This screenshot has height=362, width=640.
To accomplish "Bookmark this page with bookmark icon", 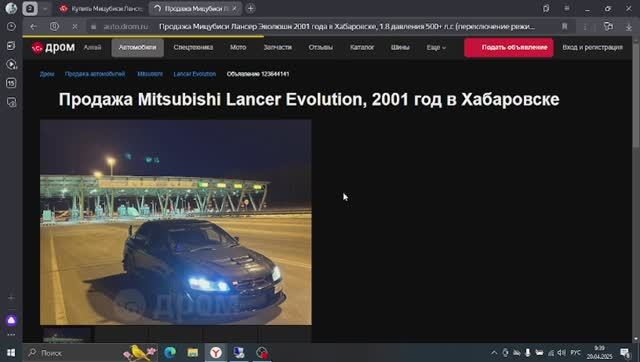I will [564, 27].
